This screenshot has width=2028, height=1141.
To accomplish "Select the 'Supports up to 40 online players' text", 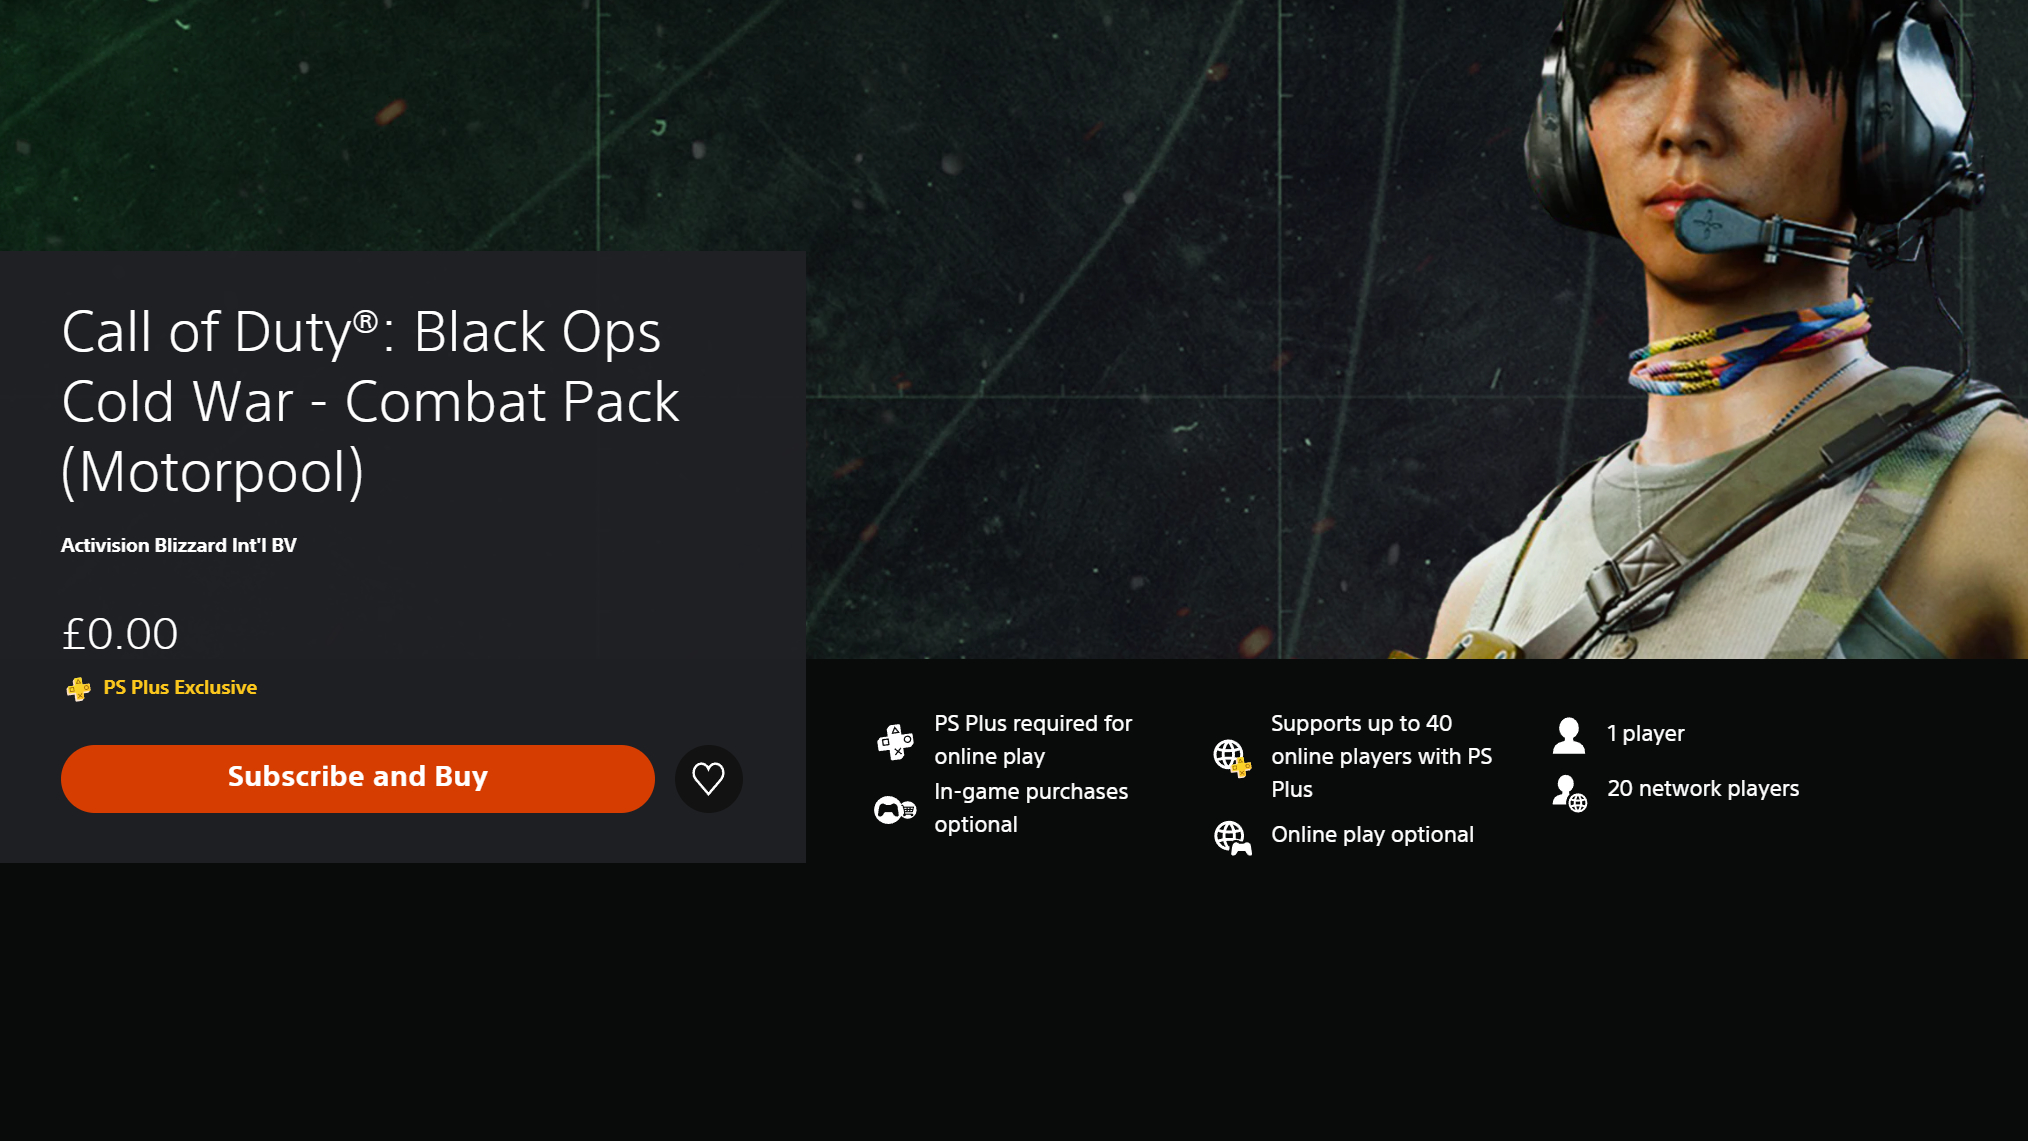I will pyautogui.click(x=1381, y=756).
